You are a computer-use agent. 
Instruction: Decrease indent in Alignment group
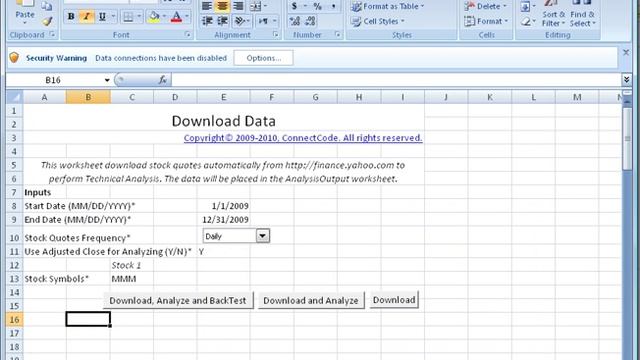point(207,21)
